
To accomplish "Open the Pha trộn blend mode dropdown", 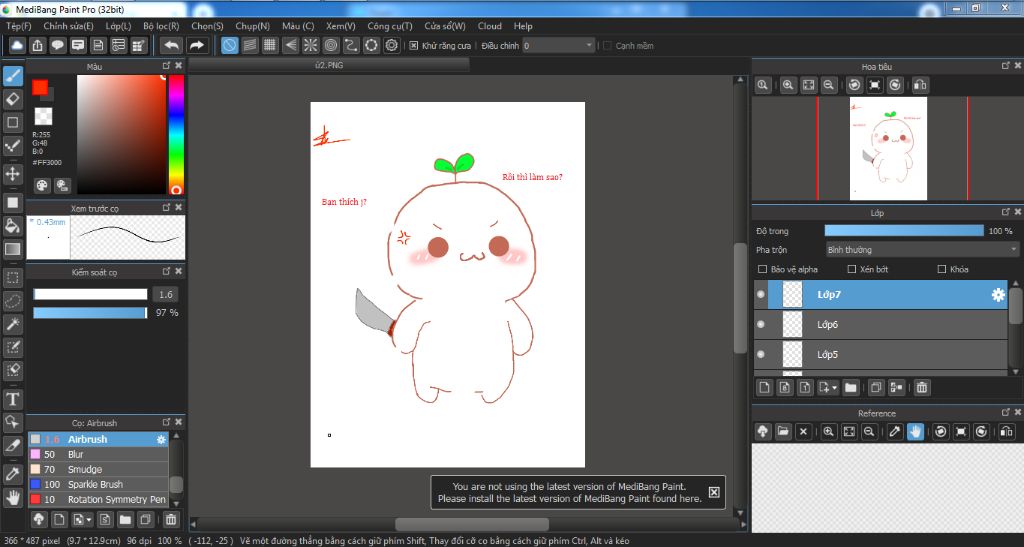I will [x=921, y=250].
